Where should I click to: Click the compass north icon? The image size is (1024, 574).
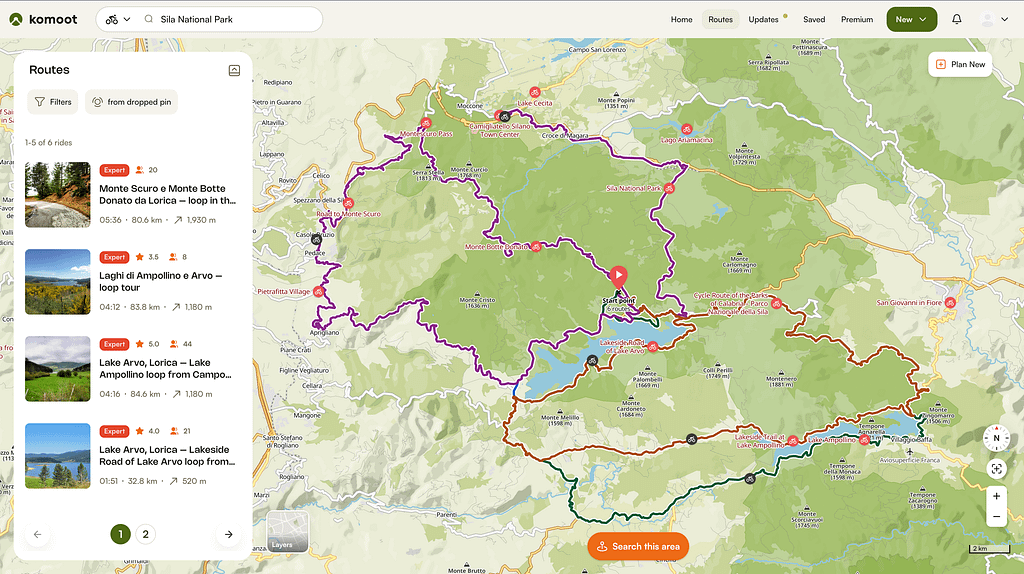tap(995, 438)
